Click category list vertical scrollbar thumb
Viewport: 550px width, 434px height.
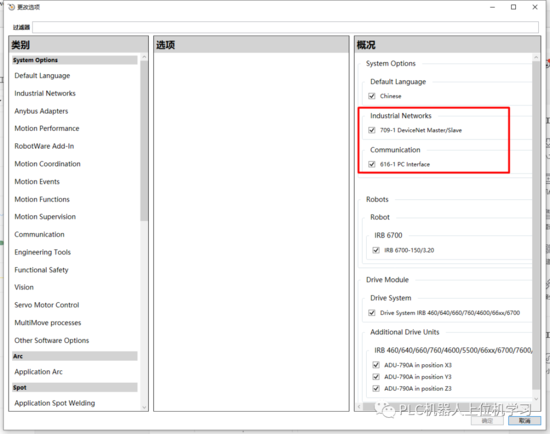144,141
